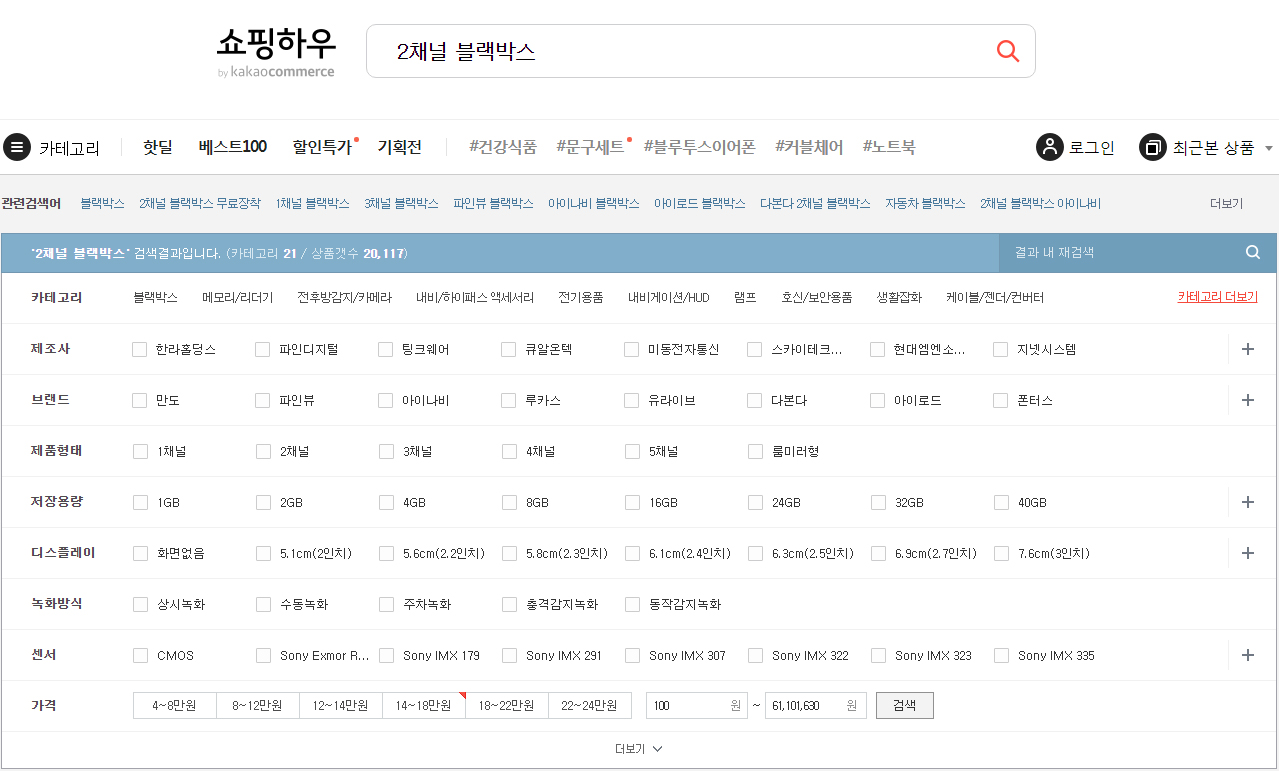Expand the 센서 row plus icon
The height and width of the screenshot is (771, 1279).
point(1247,655)
